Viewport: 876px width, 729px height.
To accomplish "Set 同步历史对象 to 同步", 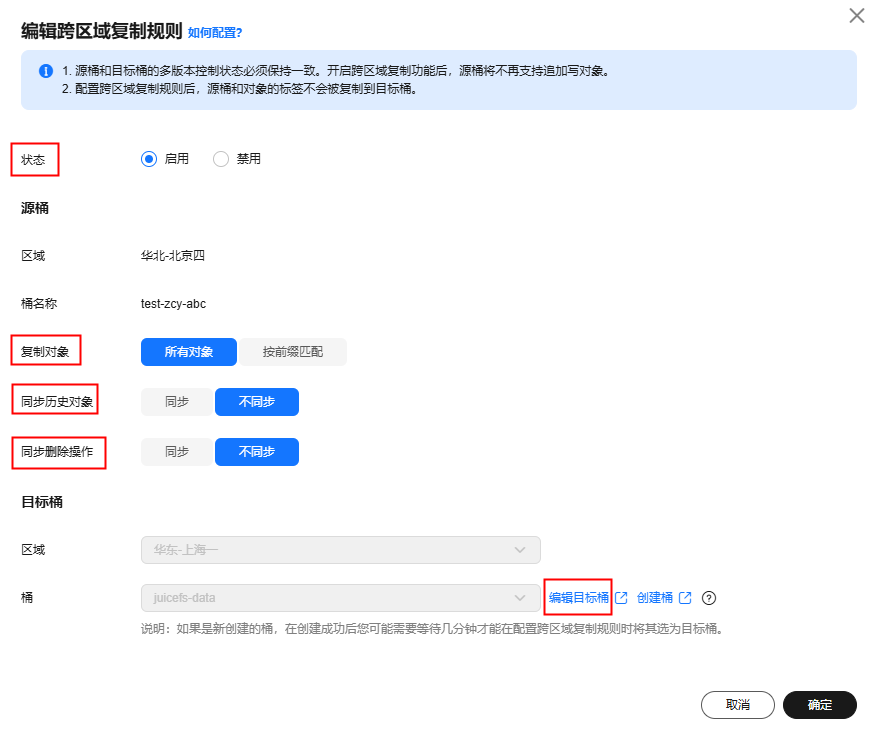I will 177,402.
